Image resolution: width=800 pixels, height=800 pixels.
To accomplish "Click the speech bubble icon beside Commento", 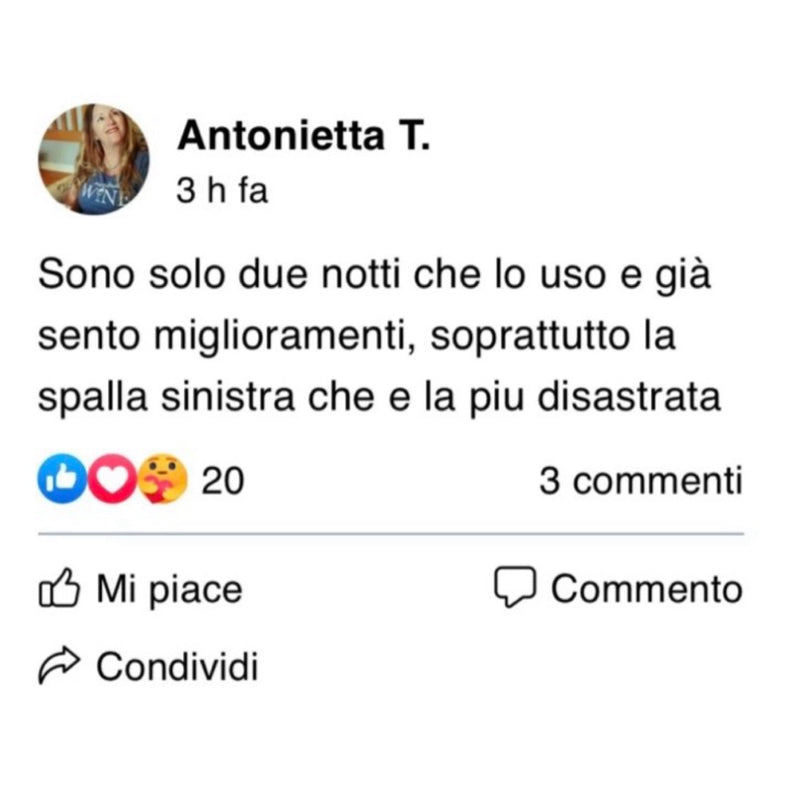I will pyautogui.click(x=516, y=588).
